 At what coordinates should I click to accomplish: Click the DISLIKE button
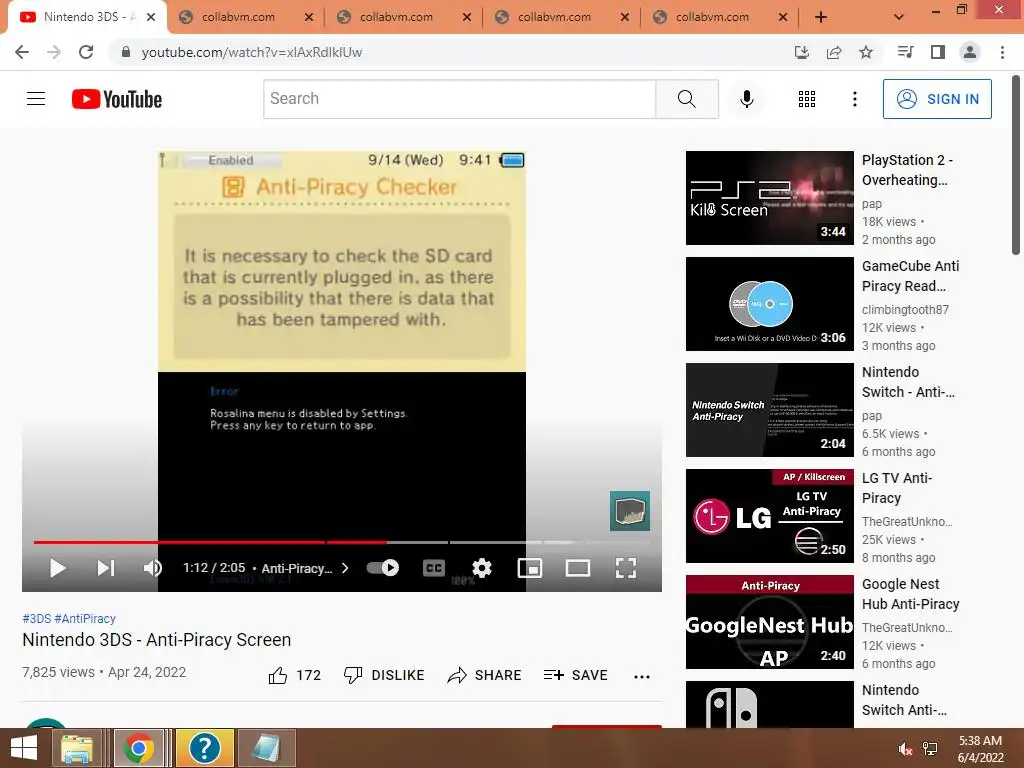point(384,675)
